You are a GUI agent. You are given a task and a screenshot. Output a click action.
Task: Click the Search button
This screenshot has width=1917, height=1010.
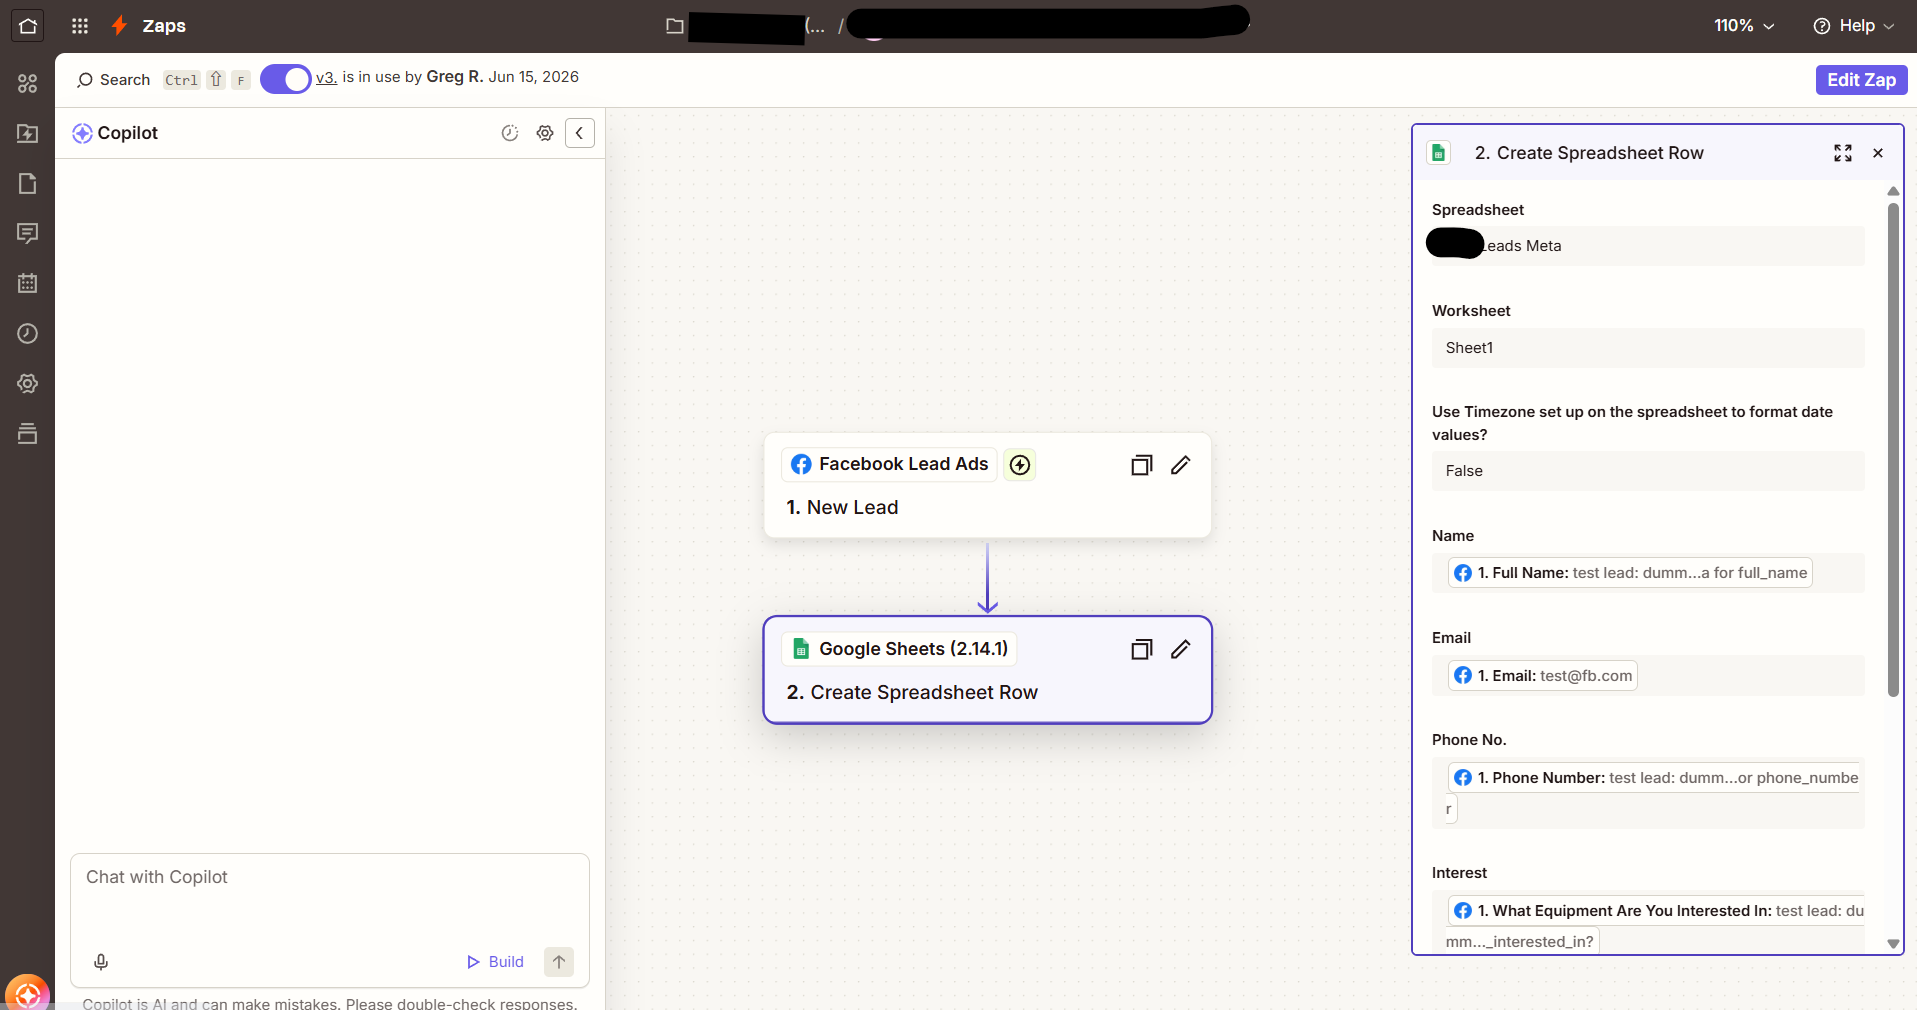click(113, 80)
